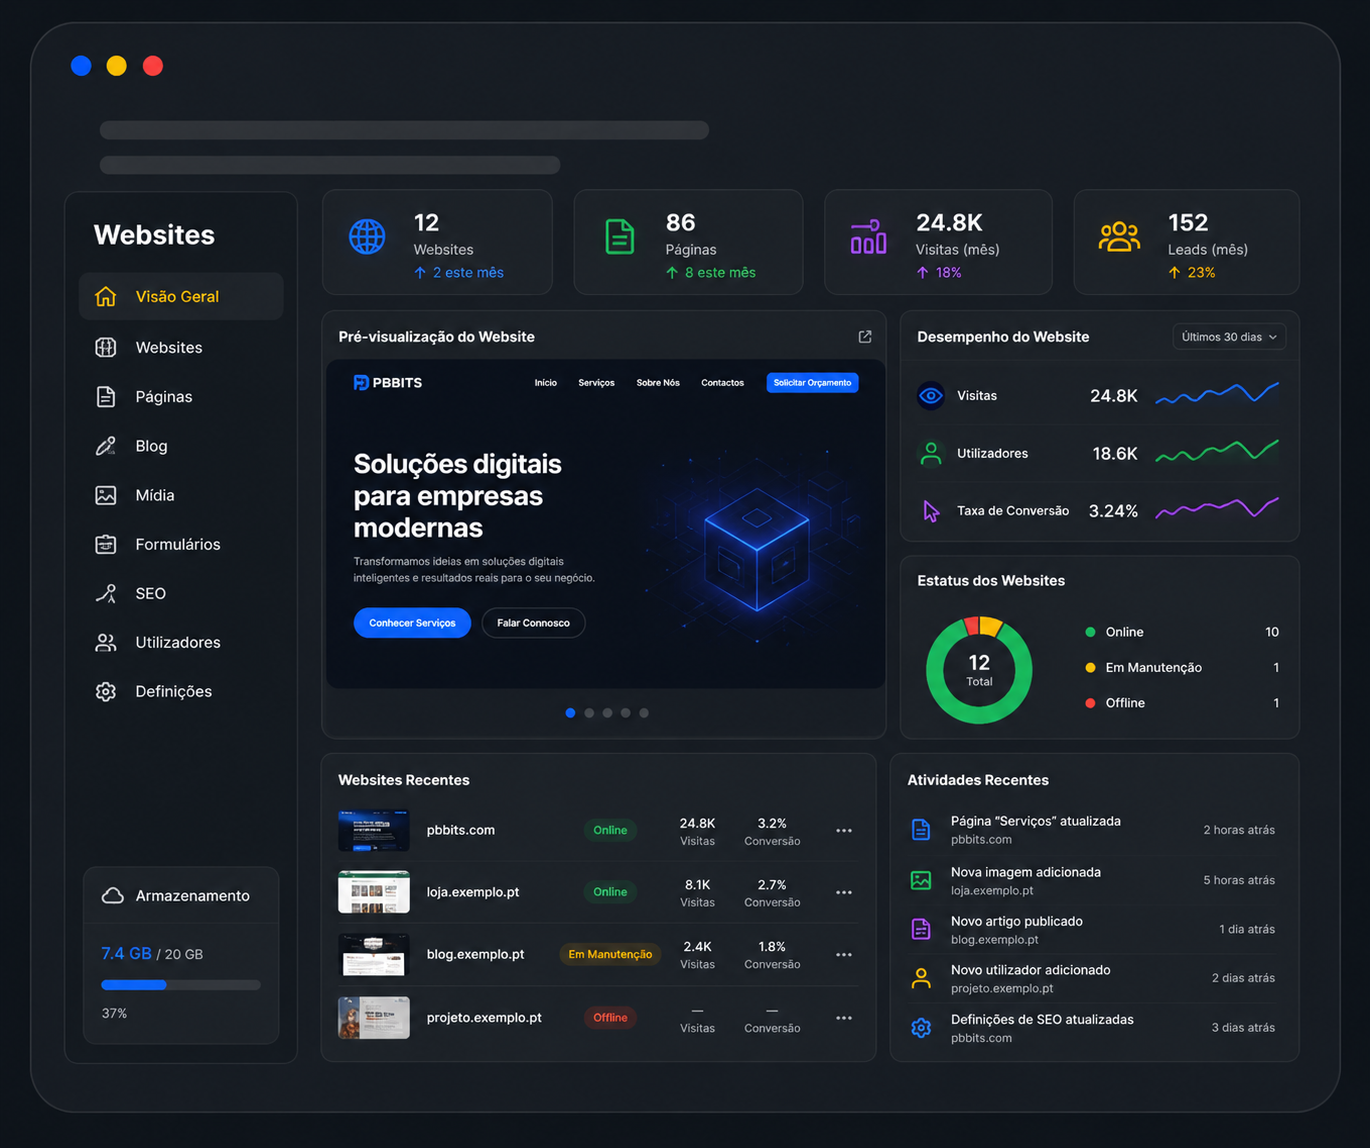Click the donut chart showing 12 Total
The height and width of the screenshot is (1148, 1370).
[979, 669]
